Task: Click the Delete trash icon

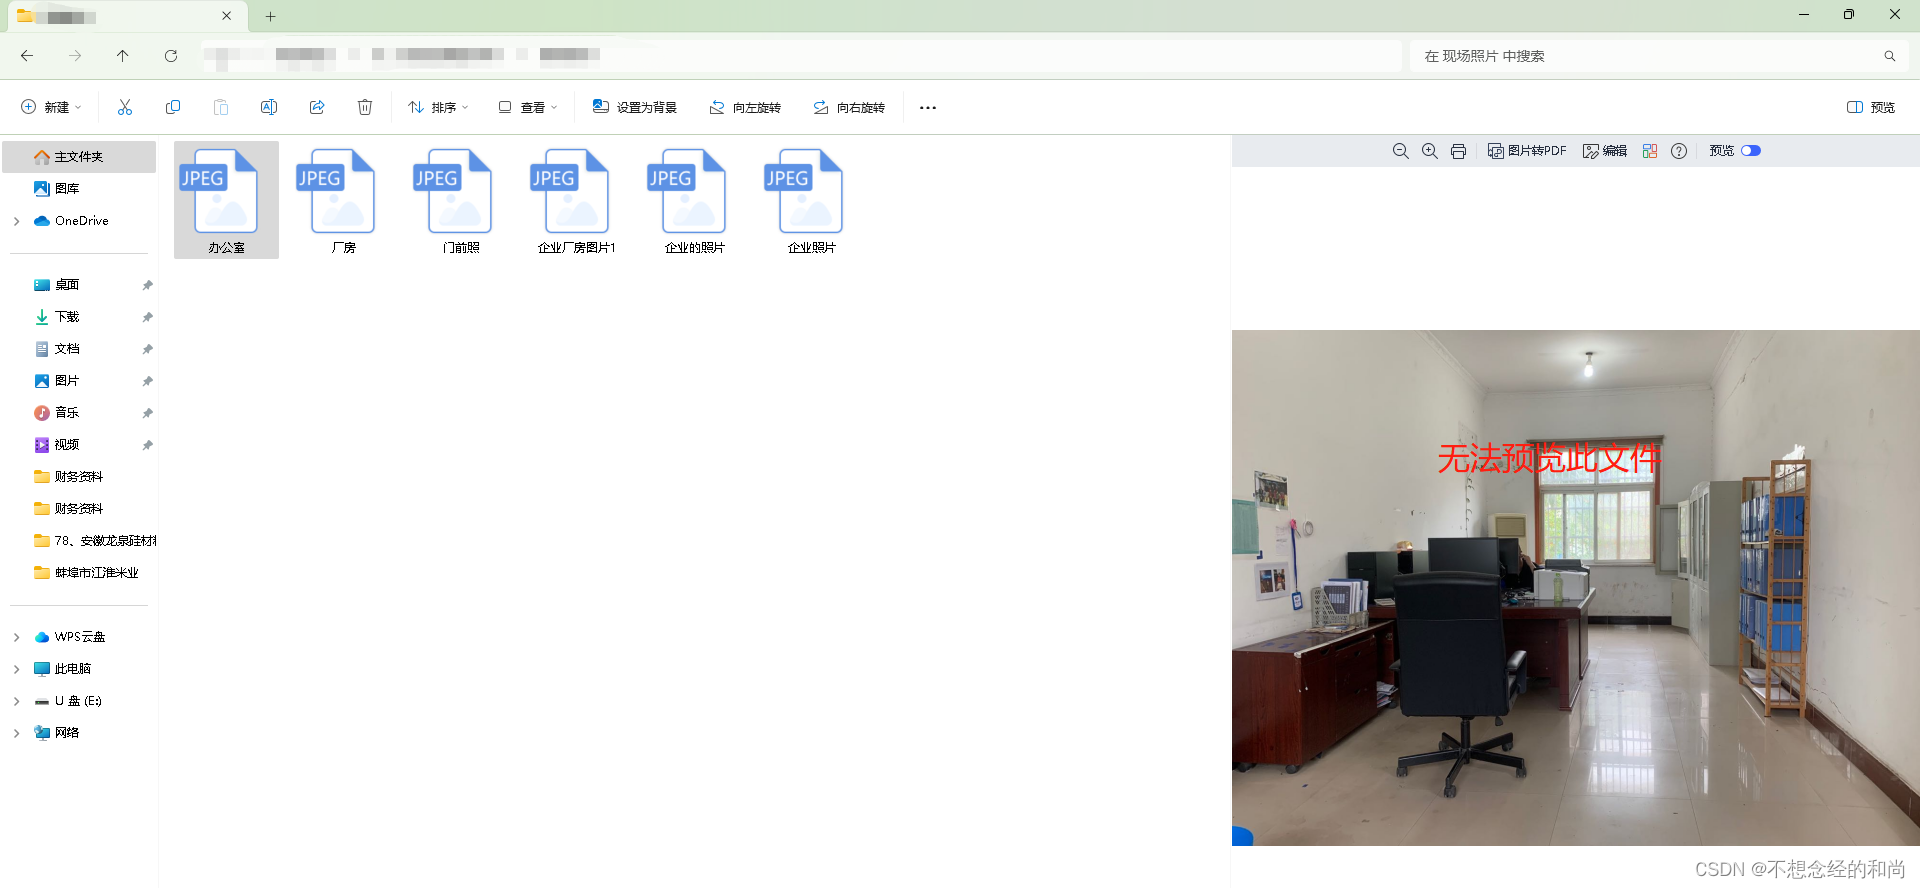Action: [365, 107]
